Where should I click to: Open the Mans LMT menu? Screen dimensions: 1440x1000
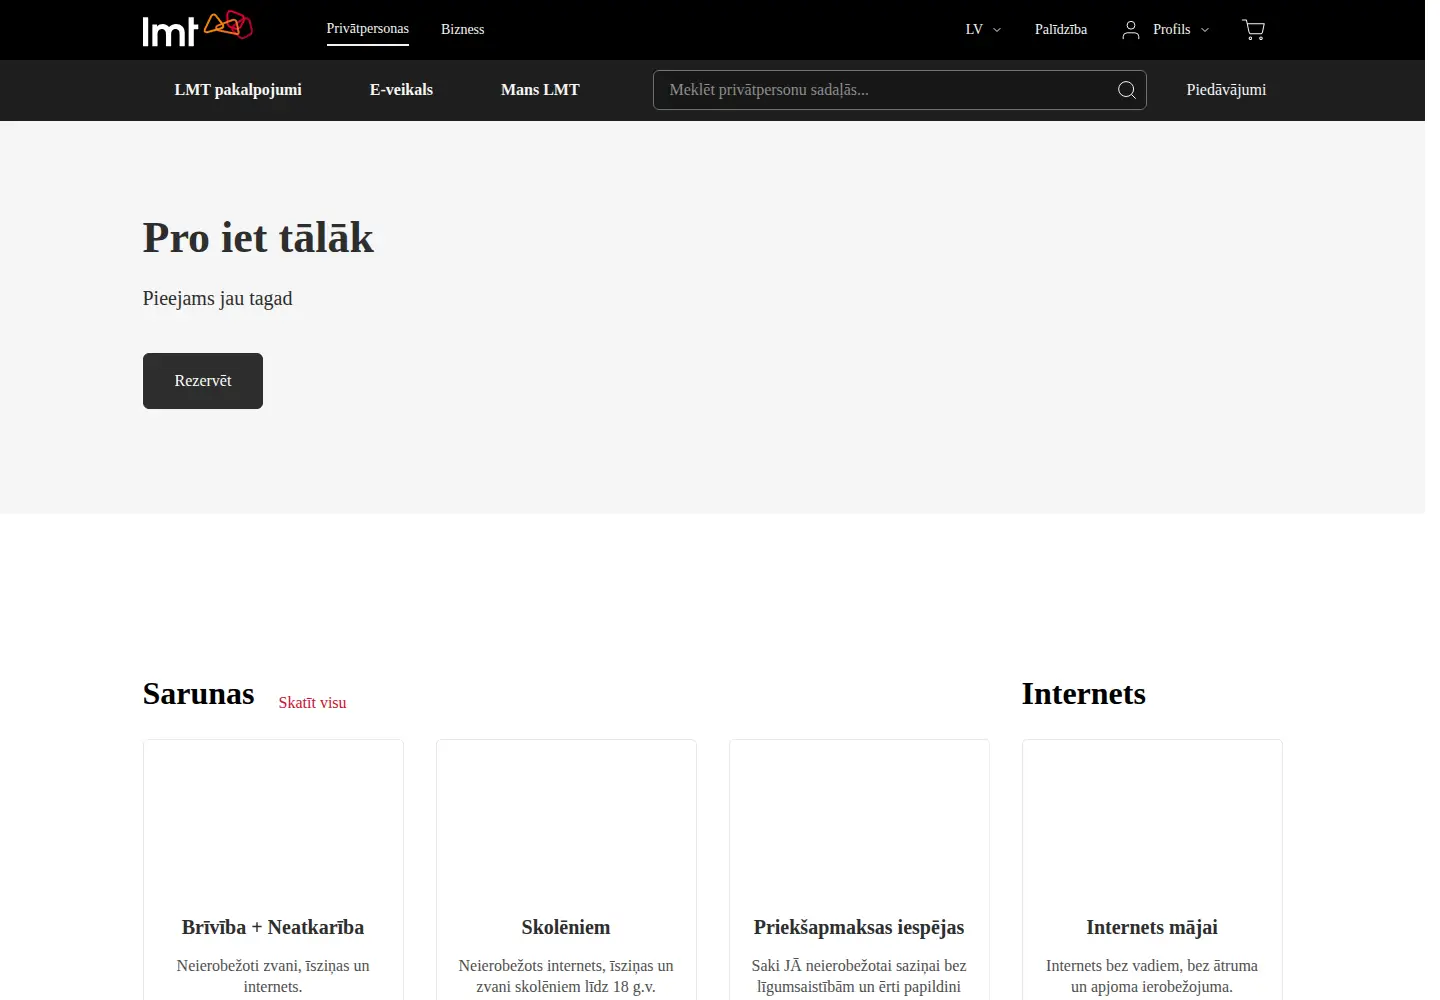pyautogui.click(x=540, y=90)
